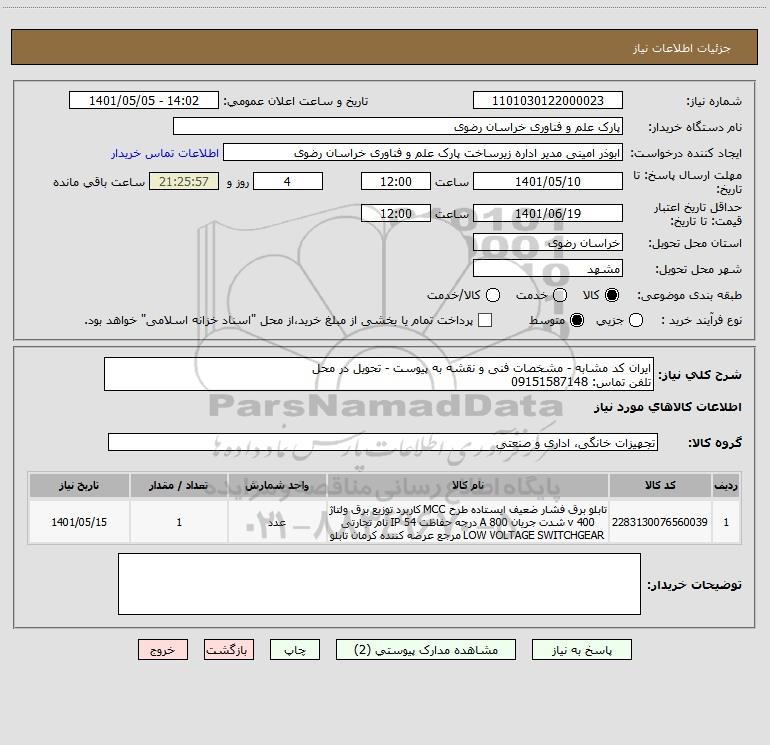This screenshot has width=770, height=745.
Task: Click the remaining time countdown 21:25:57
Action: 184,181
